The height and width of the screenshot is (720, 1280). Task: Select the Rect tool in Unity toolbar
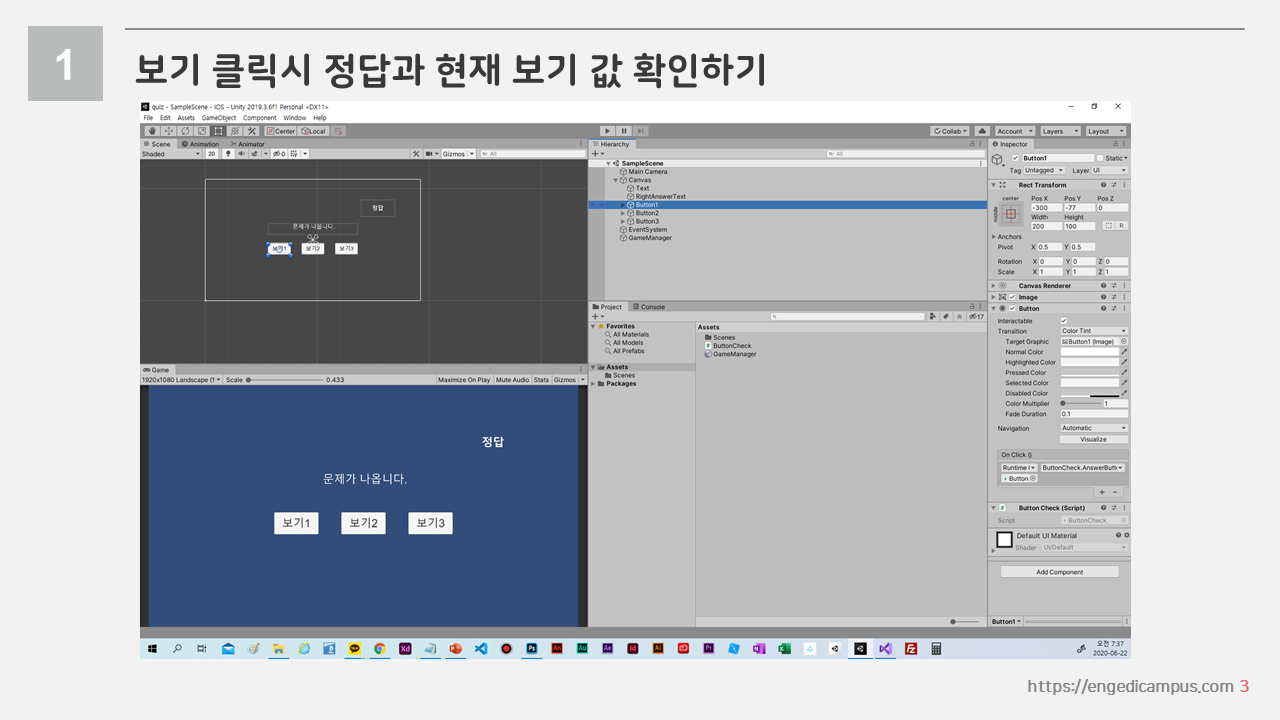pos(218,131)
